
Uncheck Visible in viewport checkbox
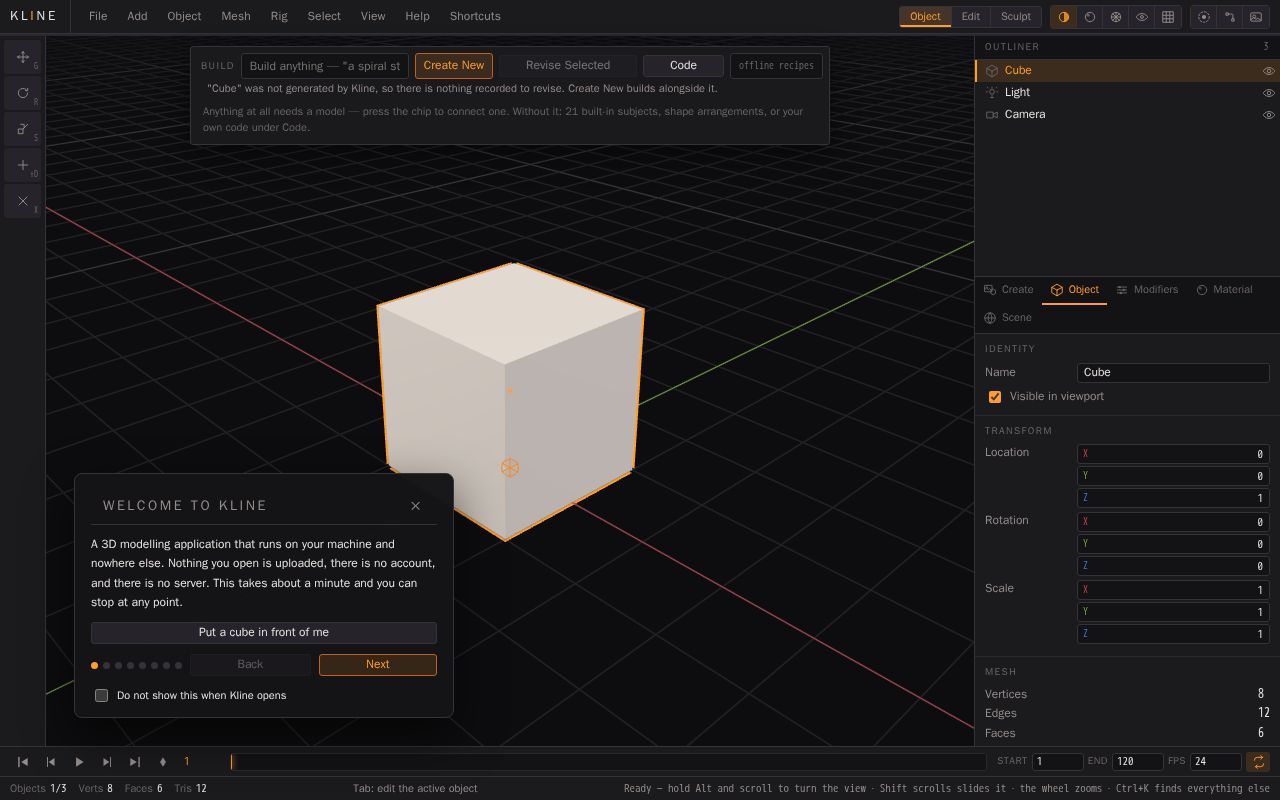(995, 397)
